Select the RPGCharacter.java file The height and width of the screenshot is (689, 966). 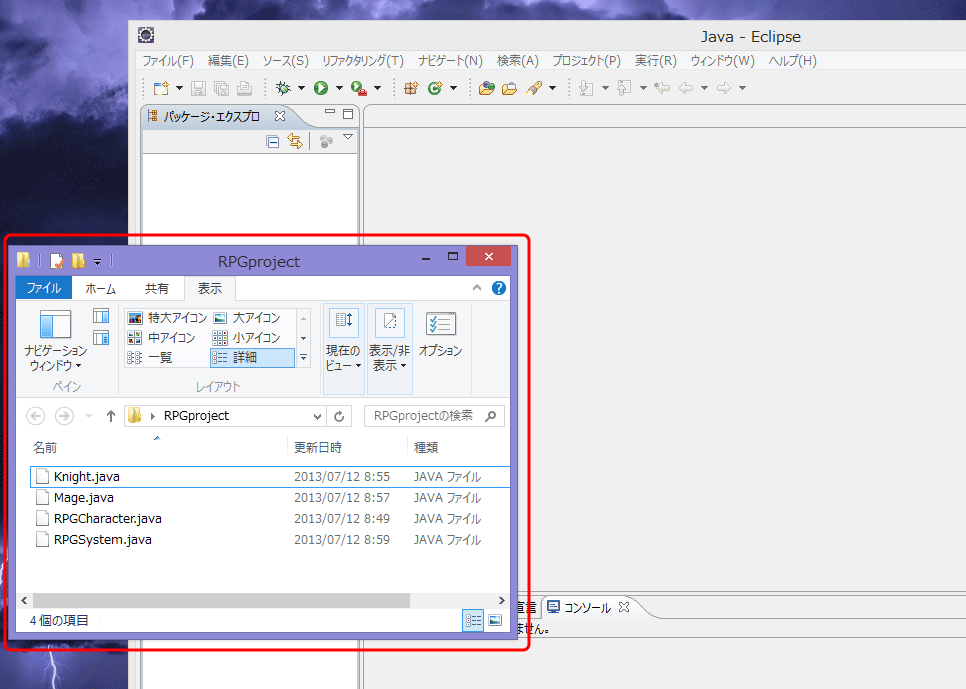(270, 518)
